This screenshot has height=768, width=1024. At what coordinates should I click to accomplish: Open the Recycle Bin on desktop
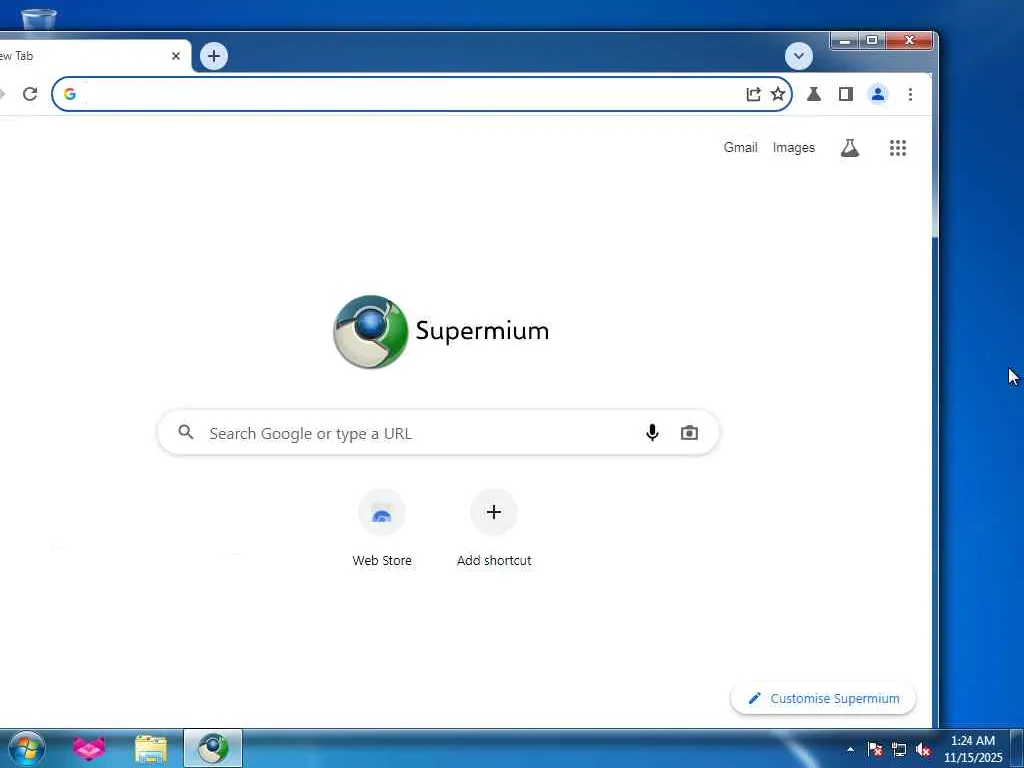(x=39, y=18)
